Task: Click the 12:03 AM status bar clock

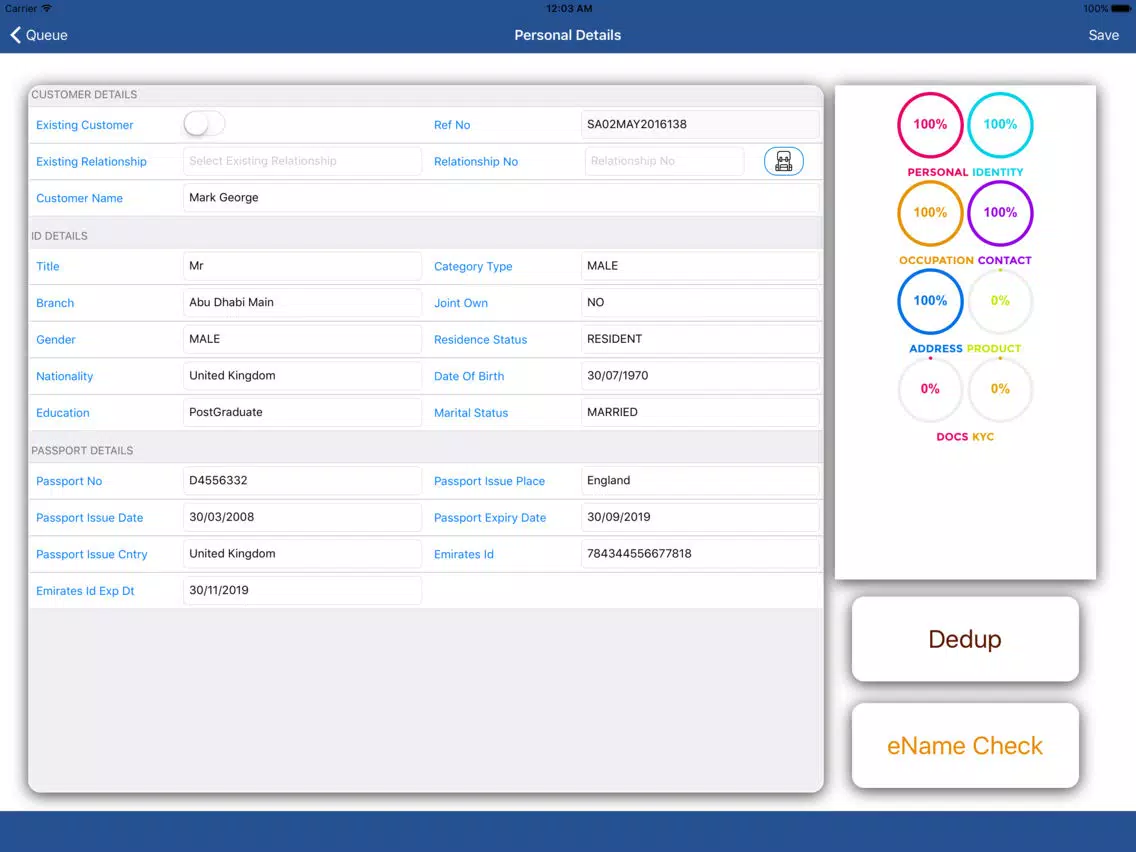Action: 569,9
